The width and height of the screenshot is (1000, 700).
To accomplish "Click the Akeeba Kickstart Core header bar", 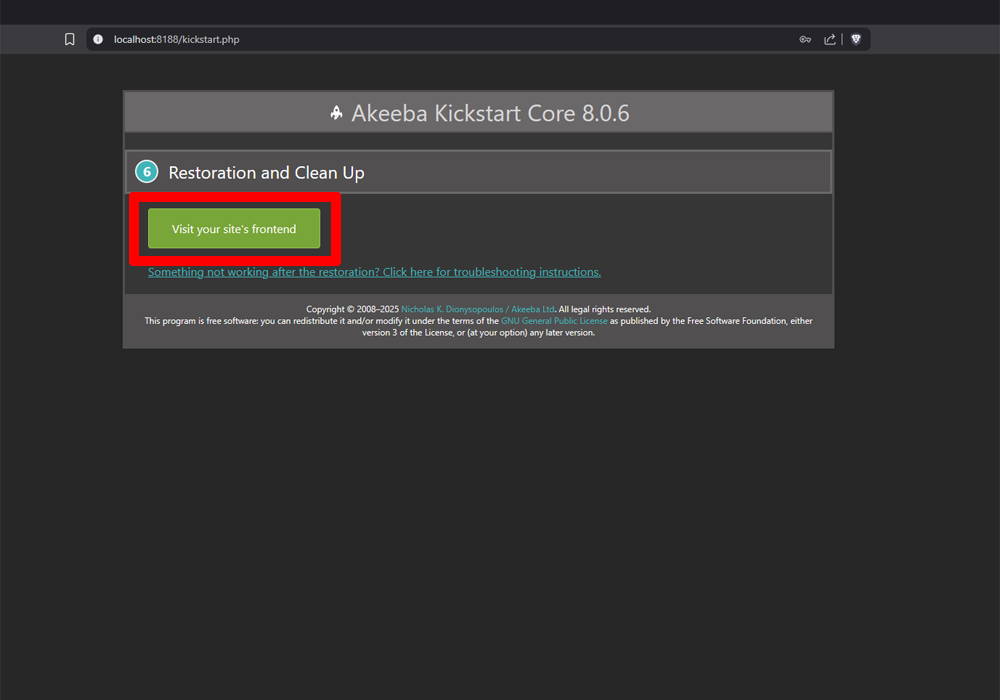I will (x=478, y=113).
